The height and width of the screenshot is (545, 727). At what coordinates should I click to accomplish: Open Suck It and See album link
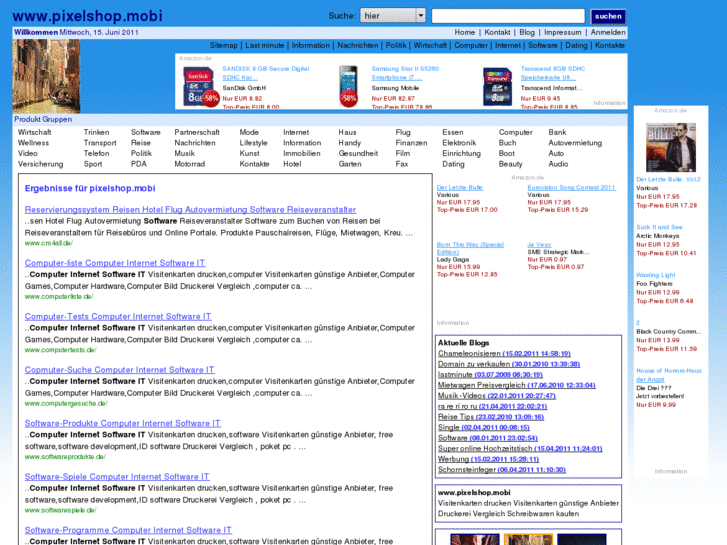click(659, 227)
